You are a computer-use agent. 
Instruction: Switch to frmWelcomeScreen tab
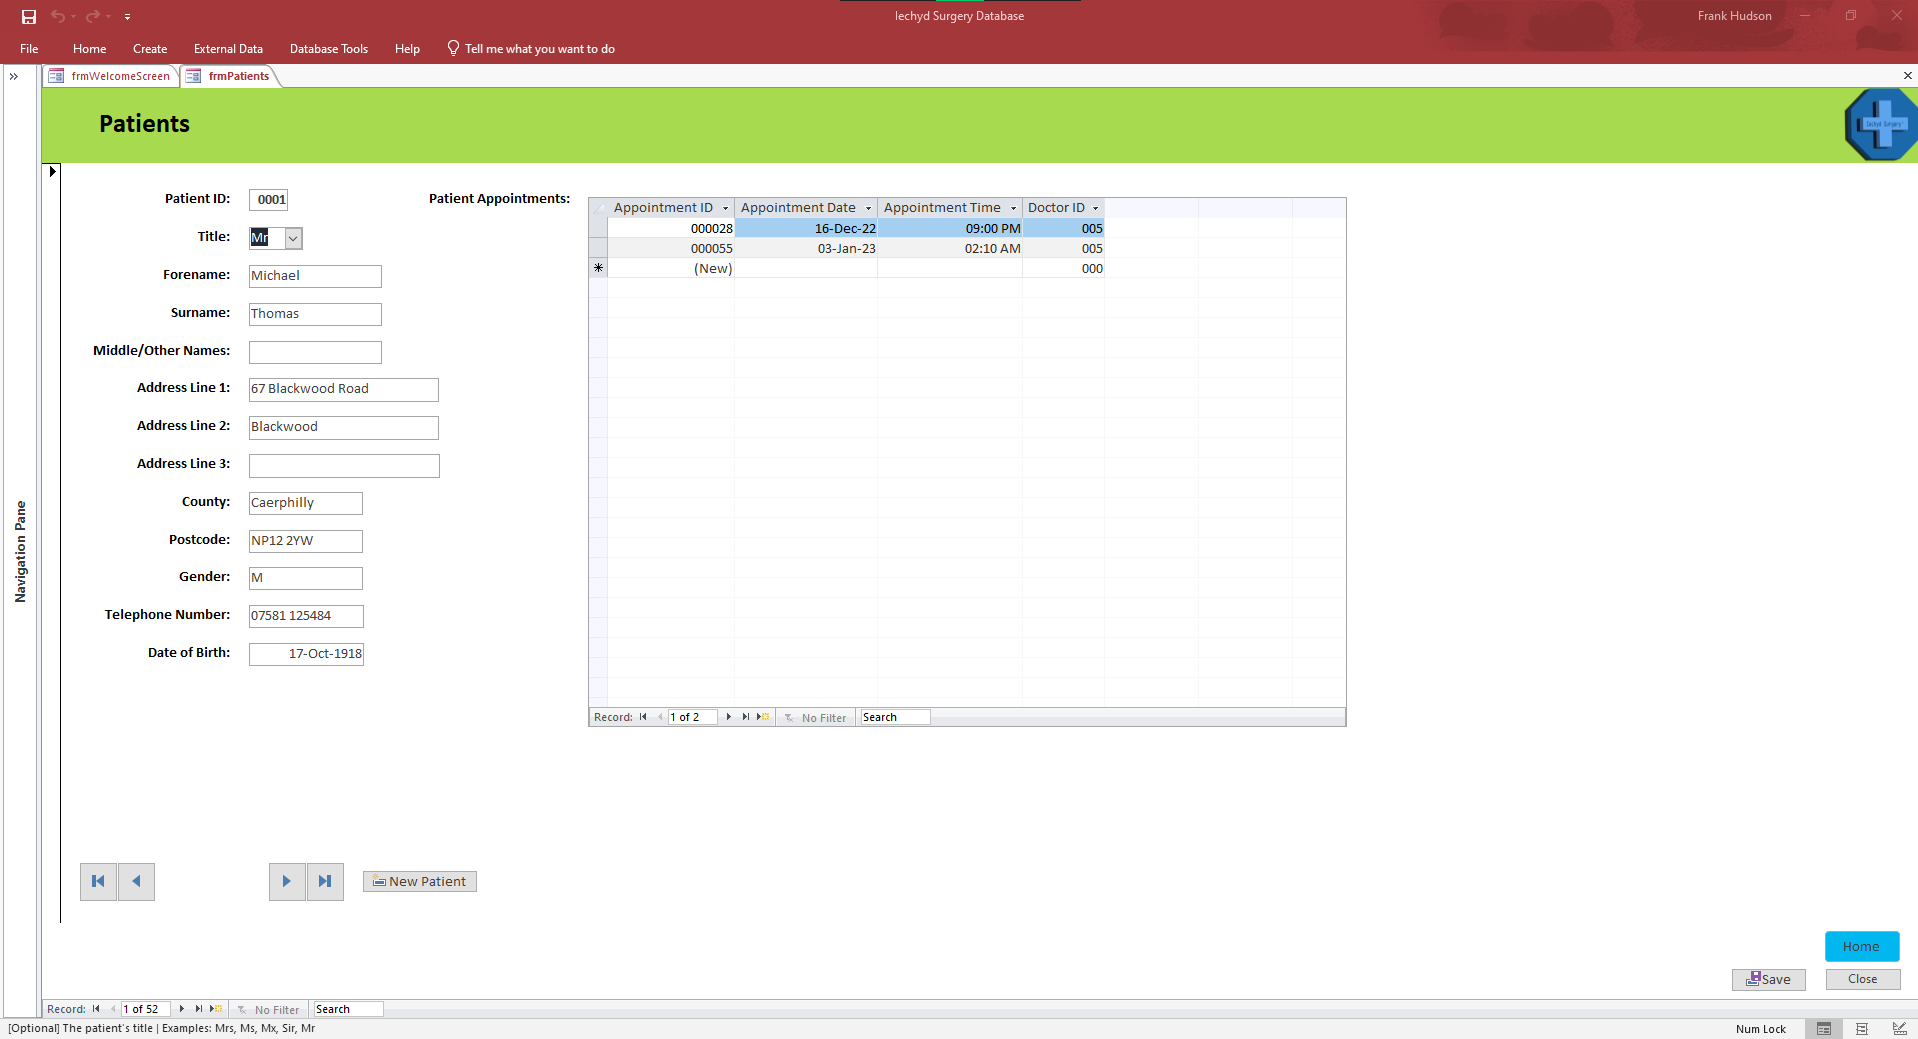click(111, 76)
